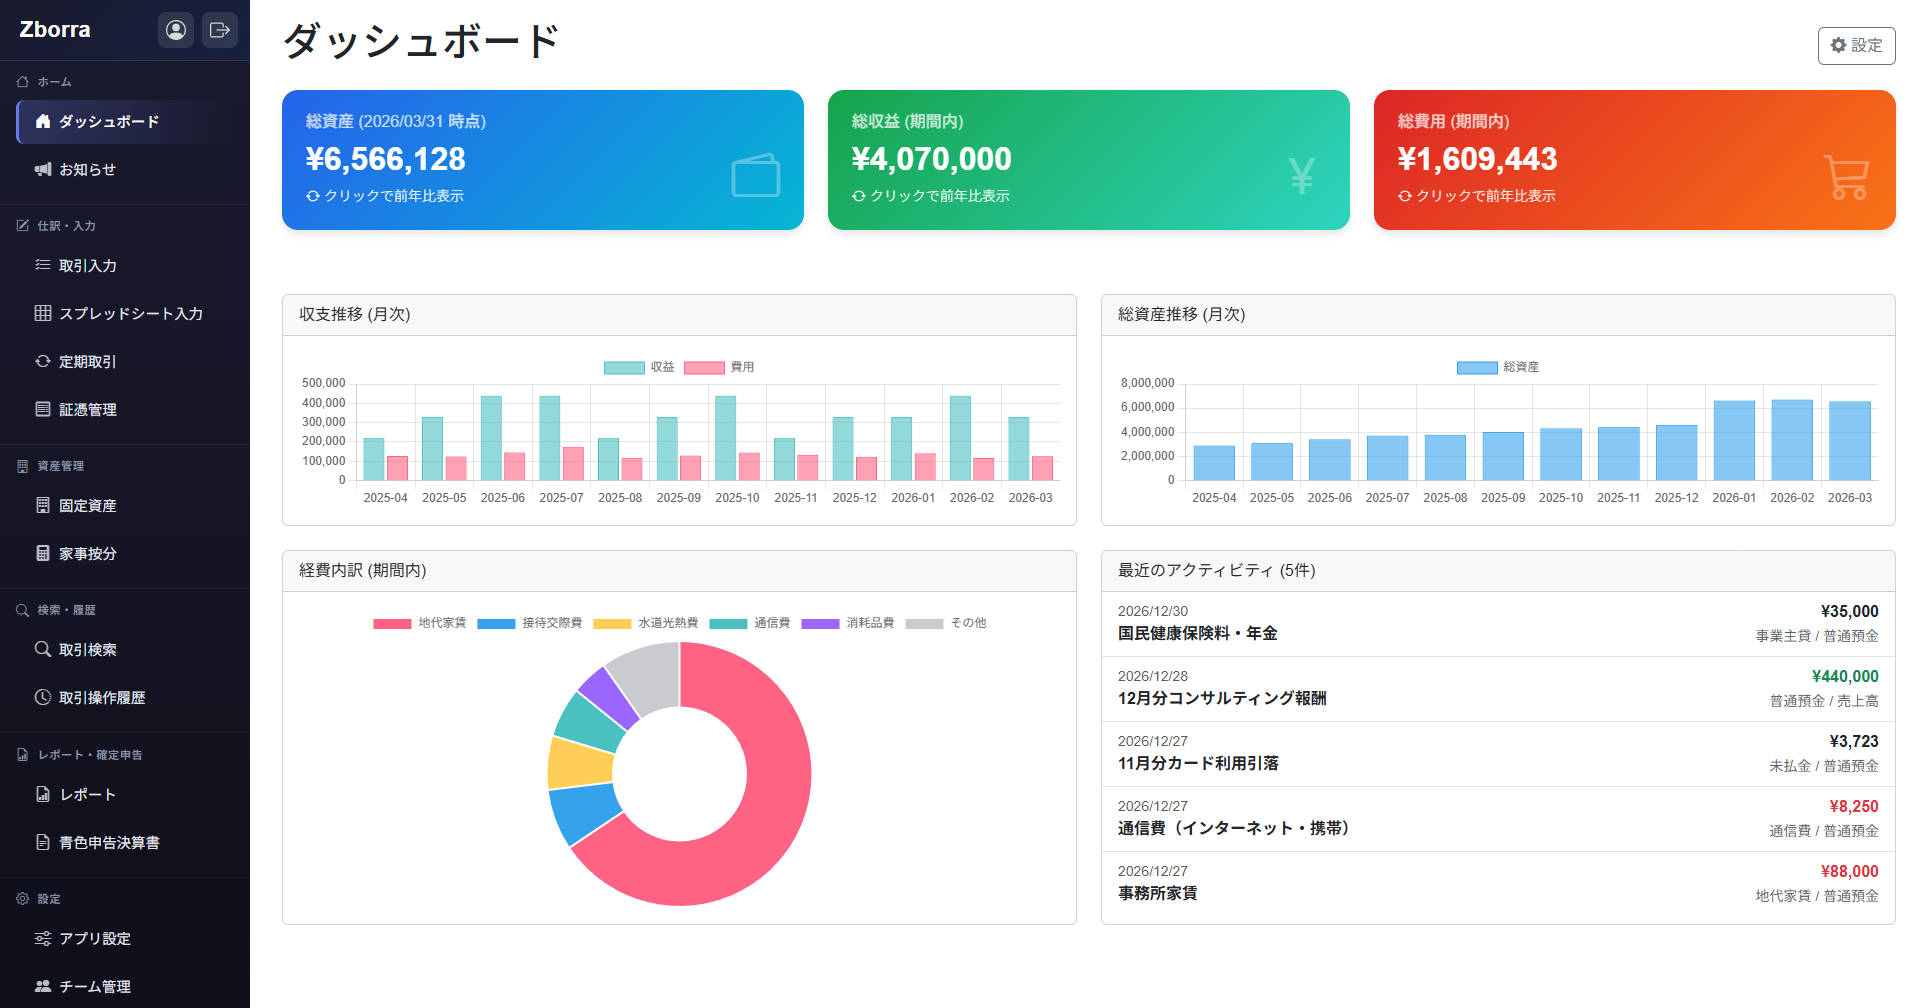Click the user profile icon
Screen dimensions: 1919x1008
coord(176,30)
